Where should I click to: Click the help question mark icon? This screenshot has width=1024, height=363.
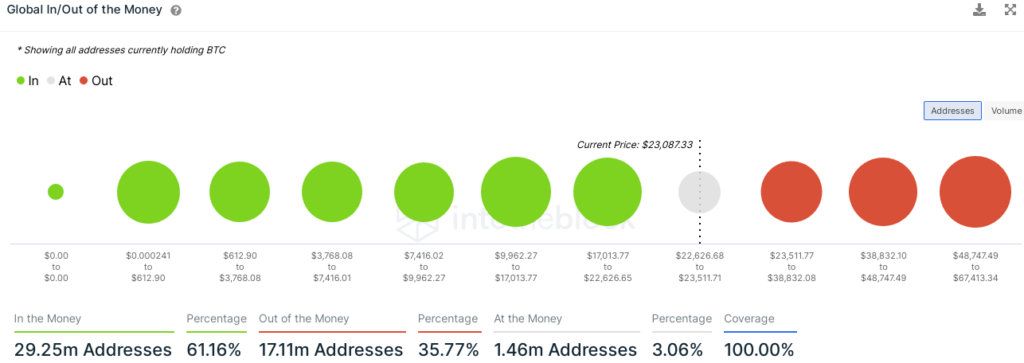click(x=176, y=11)
